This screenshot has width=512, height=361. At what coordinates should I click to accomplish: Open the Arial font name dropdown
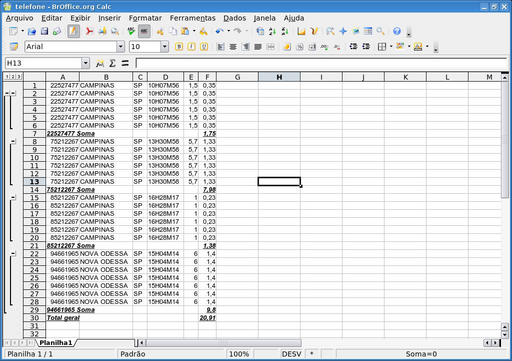click(x=121, y=47)
